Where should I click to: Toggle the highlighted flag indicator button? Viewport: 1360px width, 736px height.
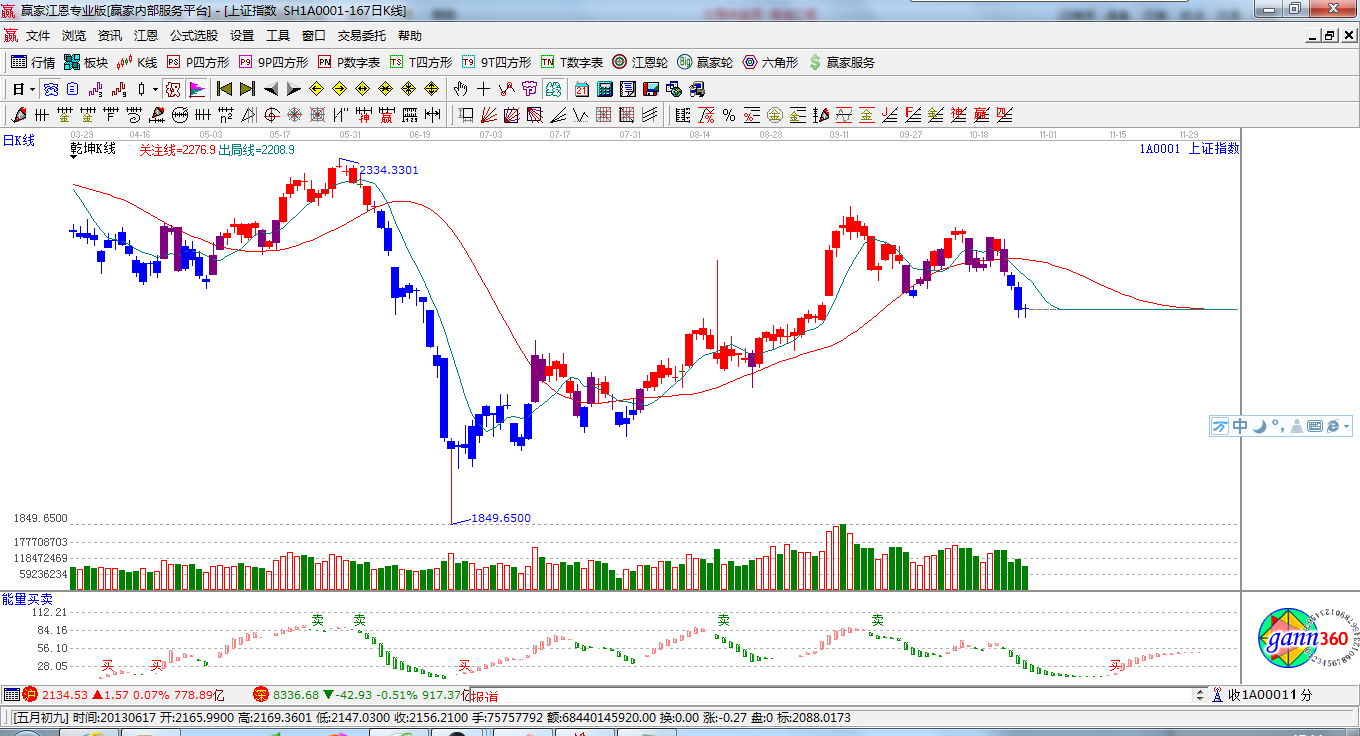point(196,89)
